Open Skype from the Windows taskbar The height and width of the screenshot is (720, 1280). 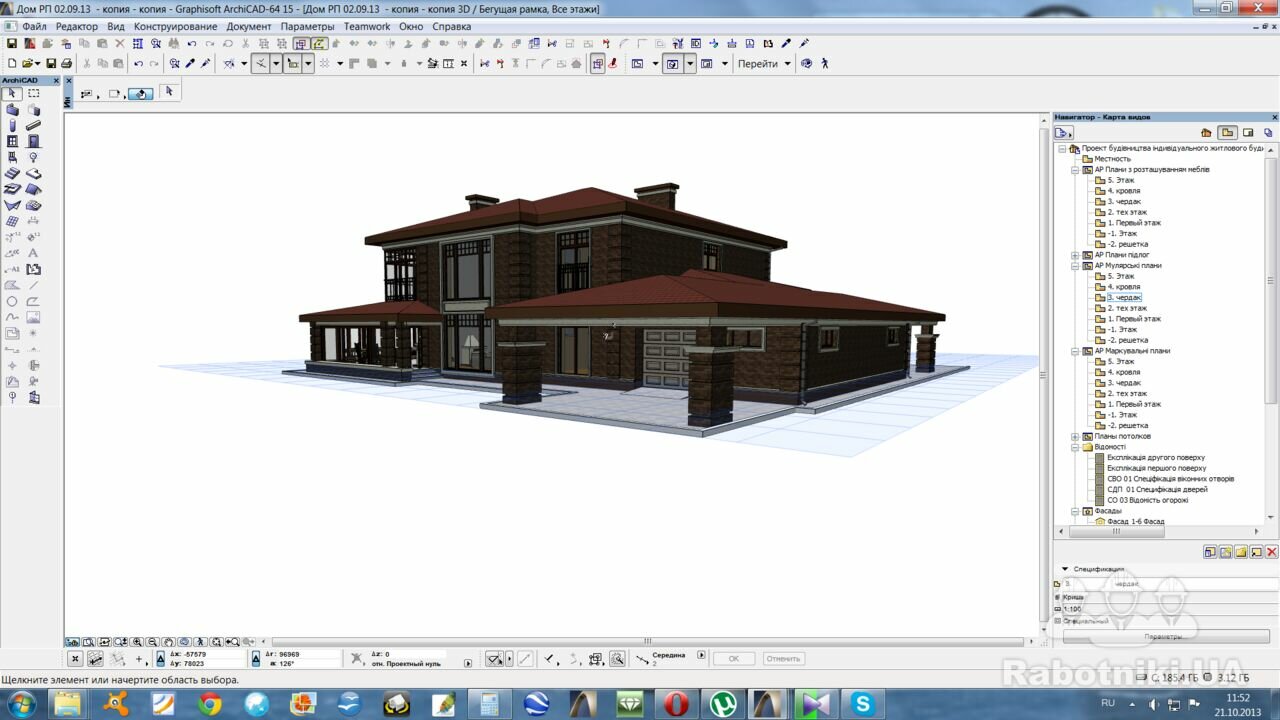(861, 704)
